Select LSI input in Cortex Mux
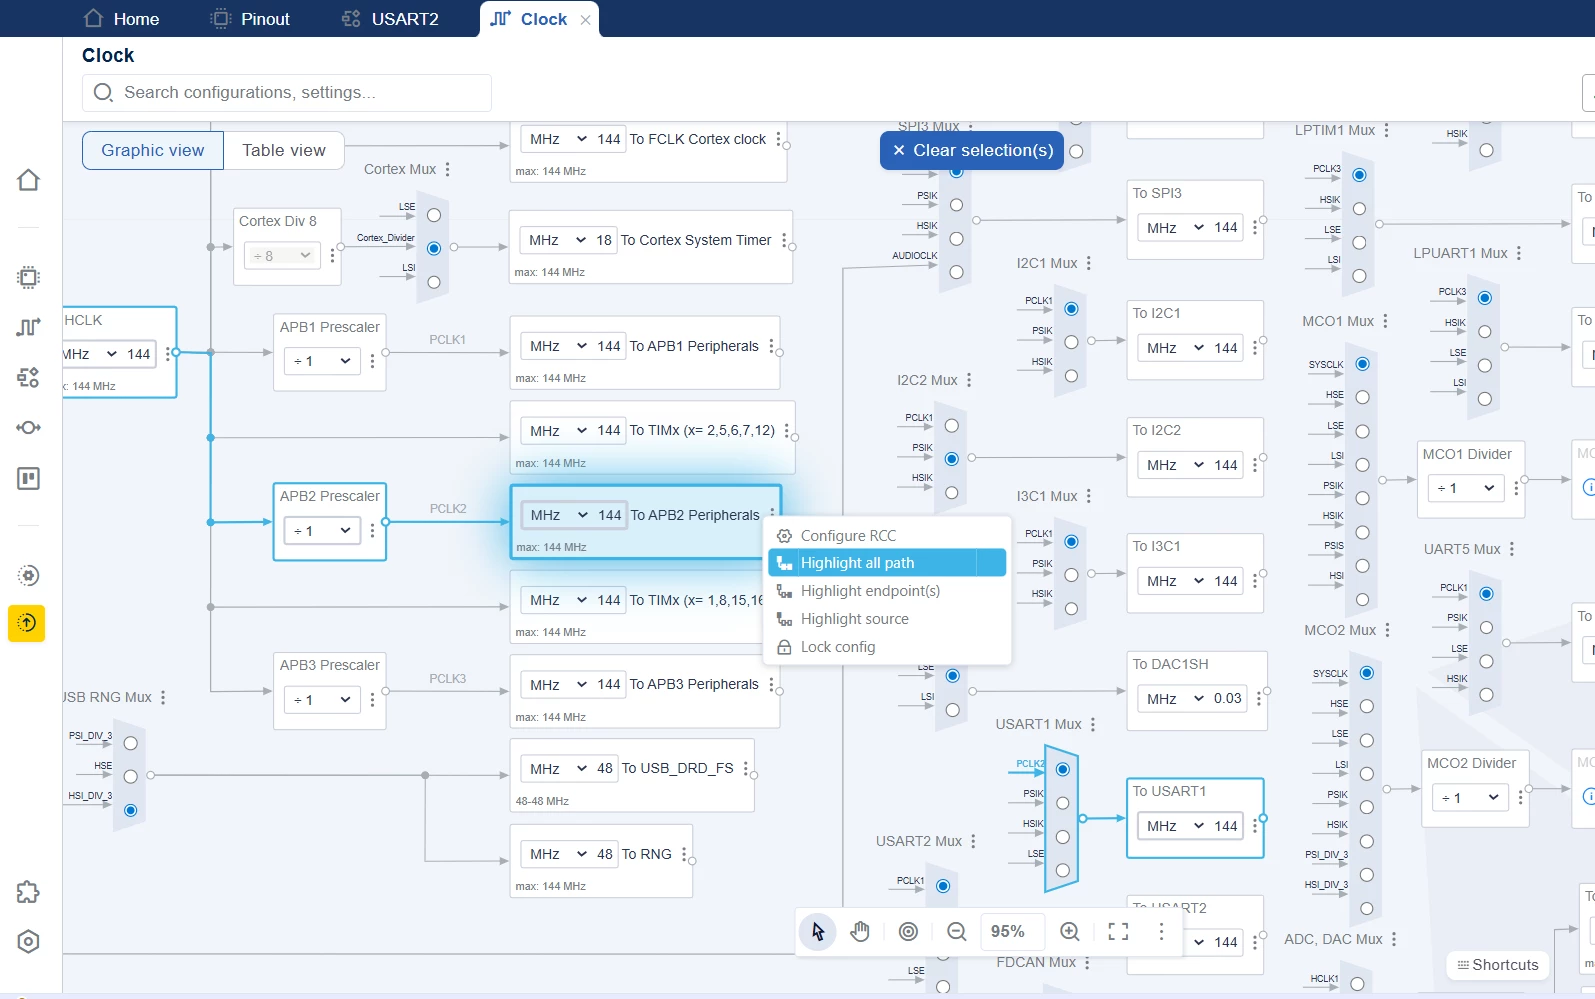1595x999 pixels. [434, 282]
